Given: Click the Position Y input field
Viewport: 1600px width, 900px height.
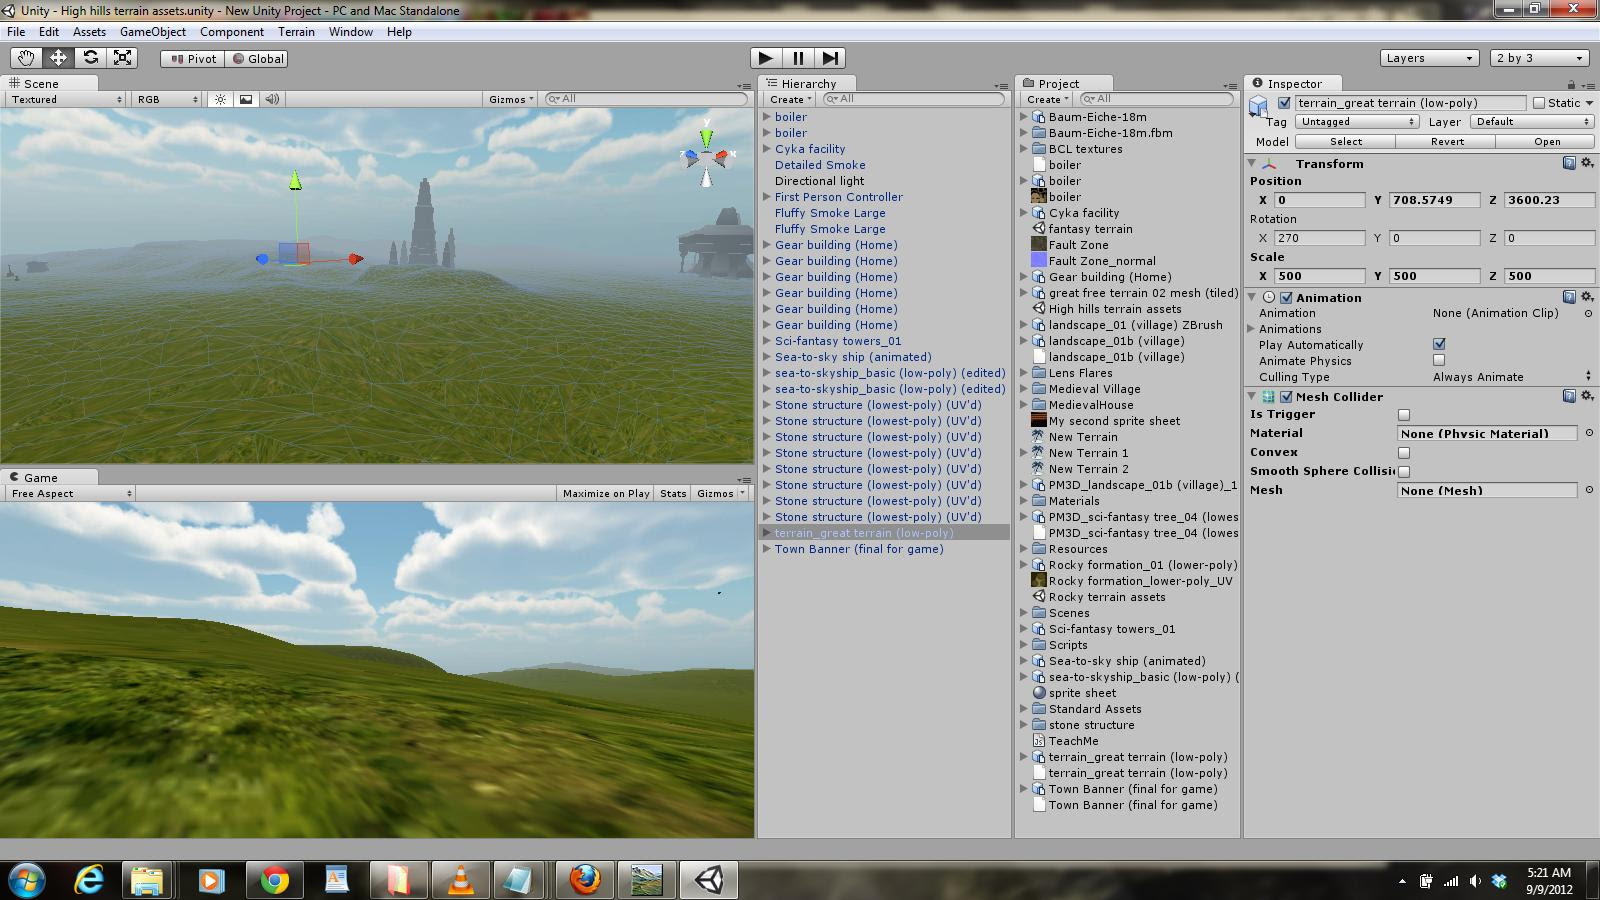Looking at the screenshot, I should pos(1435,200).
